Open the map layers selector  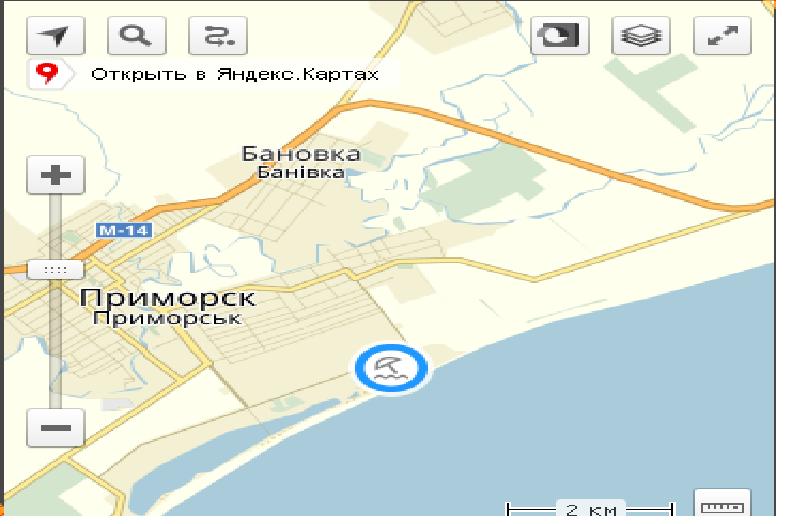[x=641, y=35]
